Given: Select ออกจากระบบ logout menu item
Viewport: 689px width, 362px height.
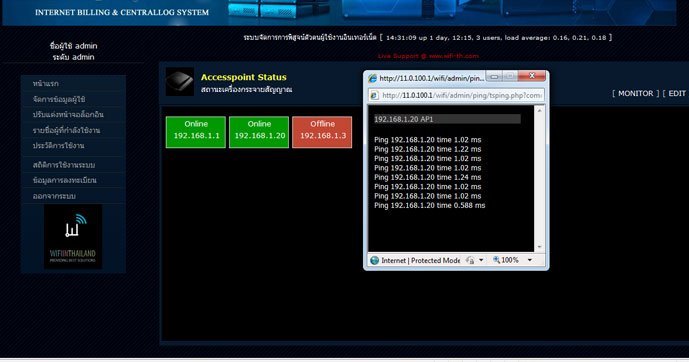Looking at the screenshot, I should pyautogui.click(x=54, y=196).
